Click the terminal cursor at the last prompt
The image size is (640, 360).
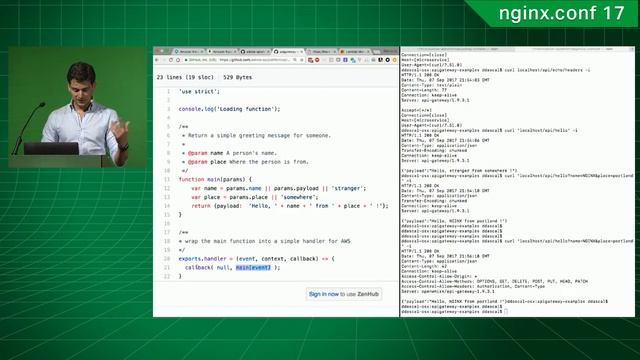(x=506, y=311)
